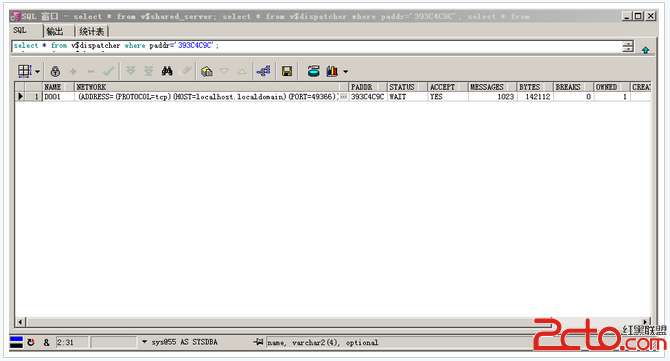This screenshot has width=670, height=361.
Task: Minimize the SQL window
Action: (x=626, y=16)
